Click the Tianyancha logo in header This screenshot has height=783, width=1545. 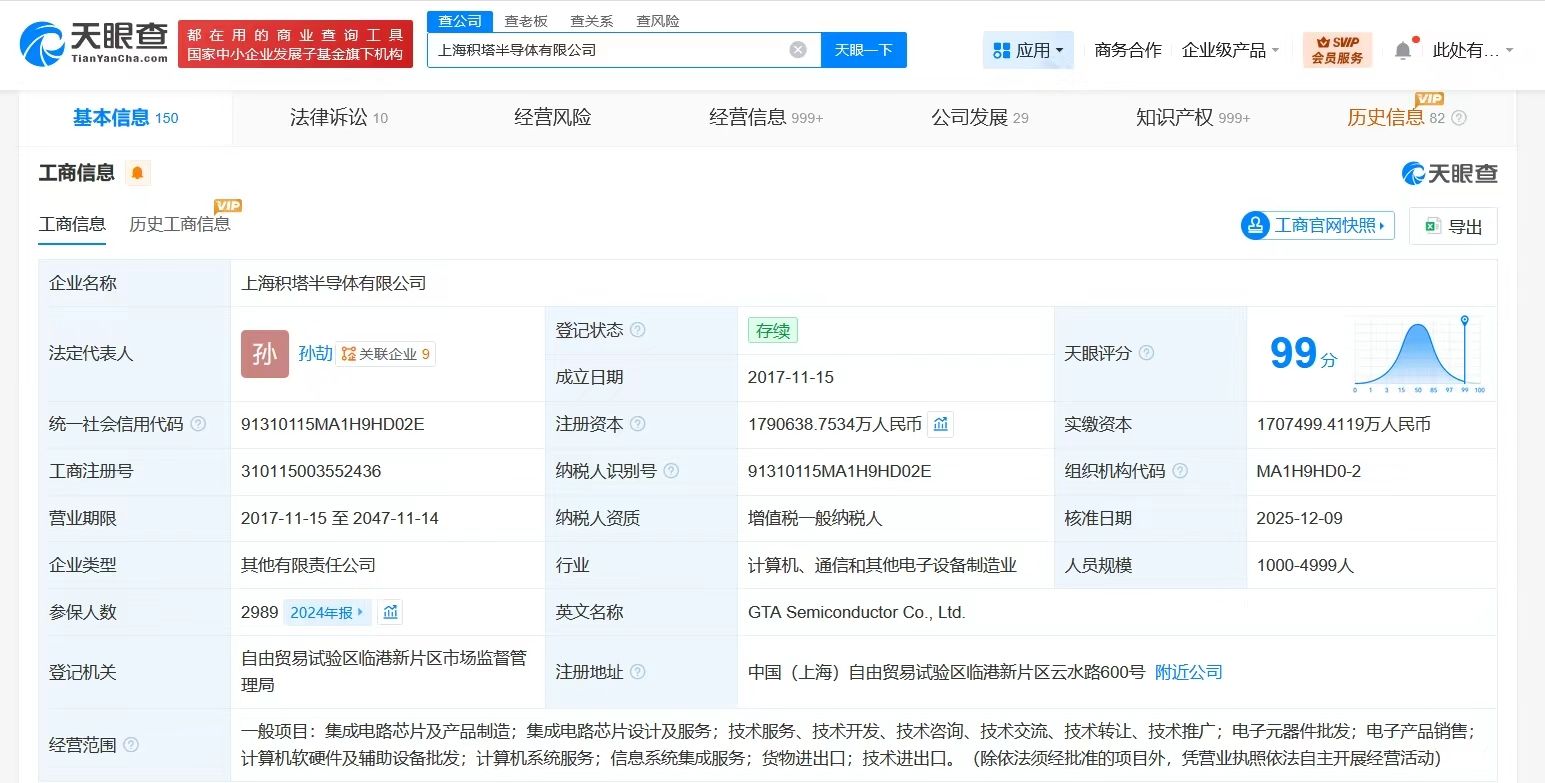(x=94, y=44)
